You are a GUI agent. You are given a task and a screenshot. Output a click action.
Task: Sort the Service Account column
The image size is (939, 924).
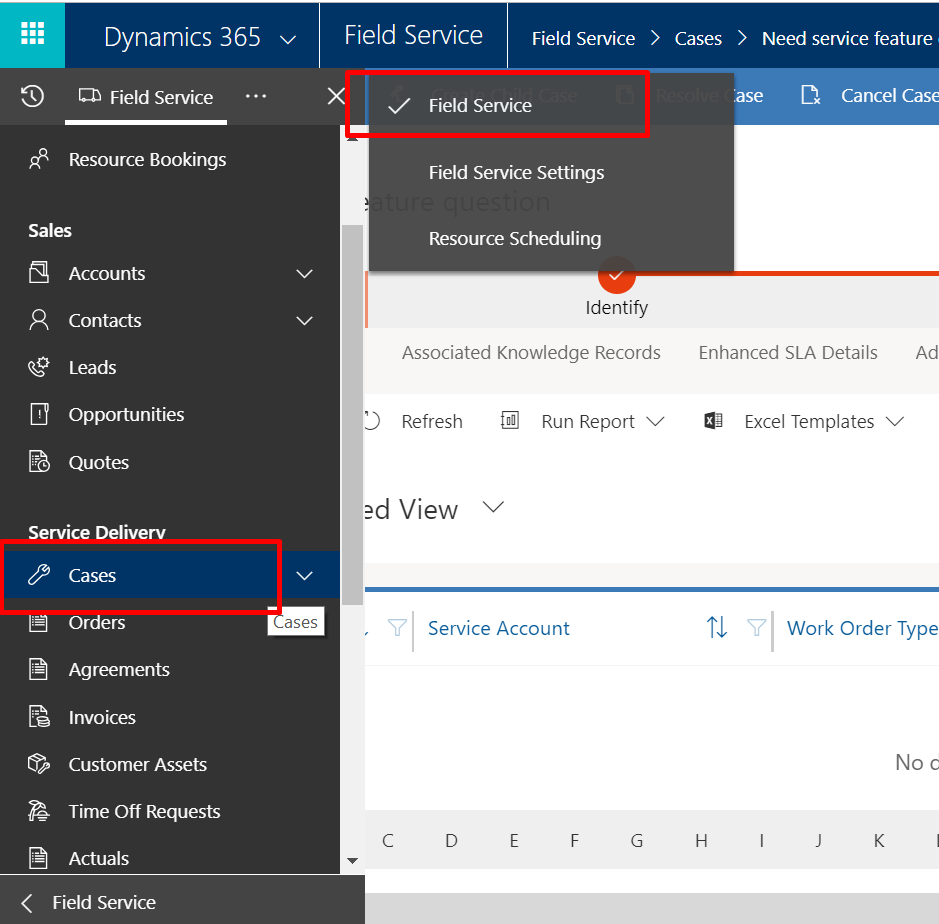(716, 628)
